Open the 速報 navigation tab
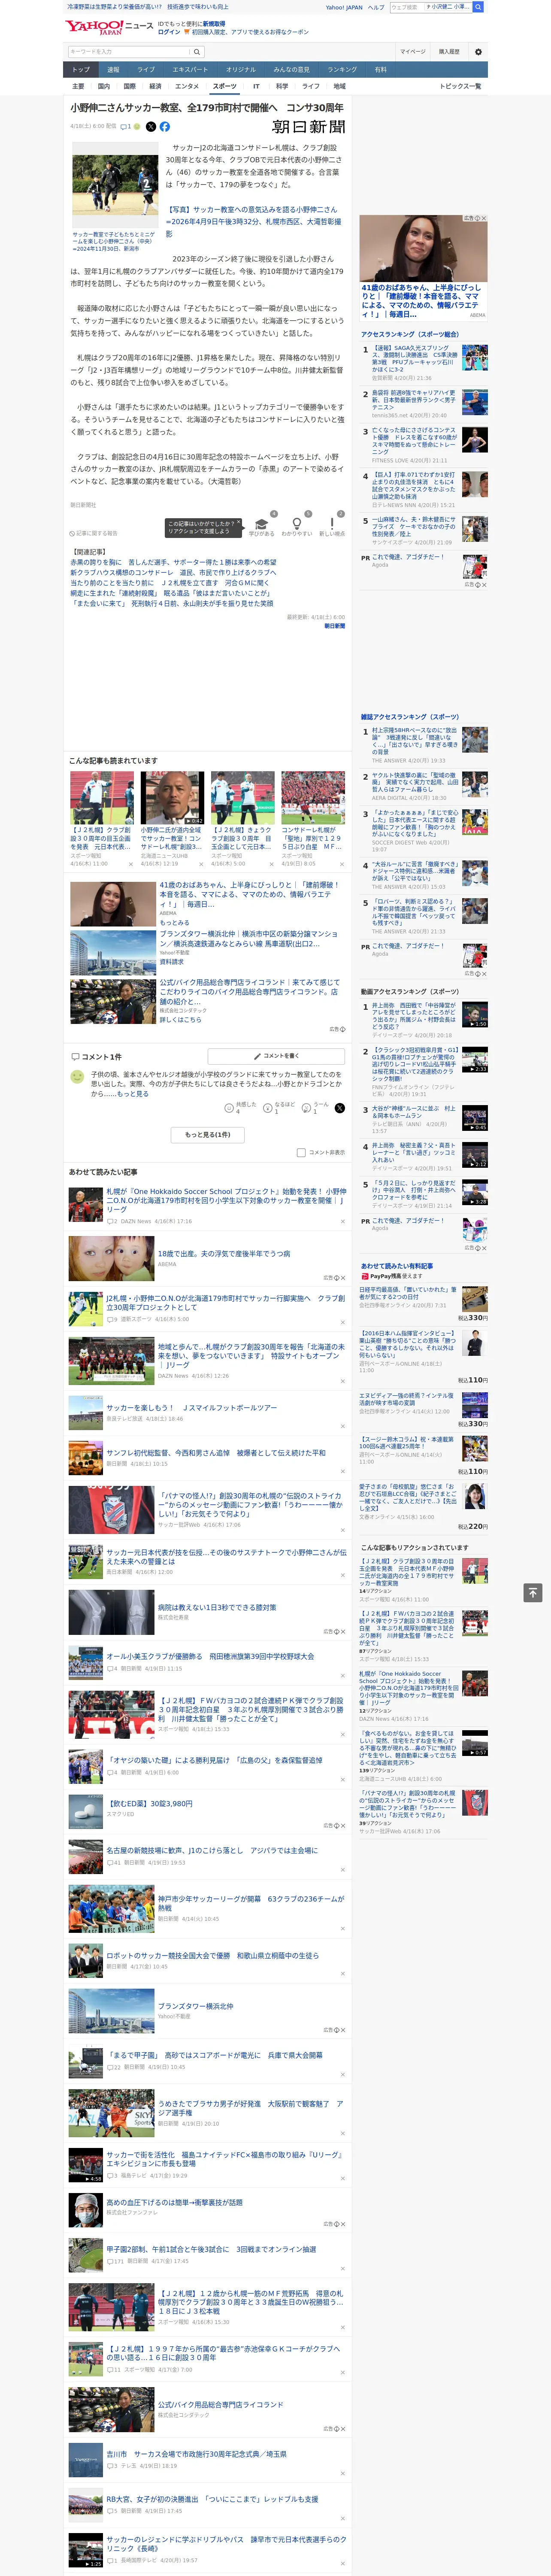Viewport: 551px width, 2576px height. (113, 70)
